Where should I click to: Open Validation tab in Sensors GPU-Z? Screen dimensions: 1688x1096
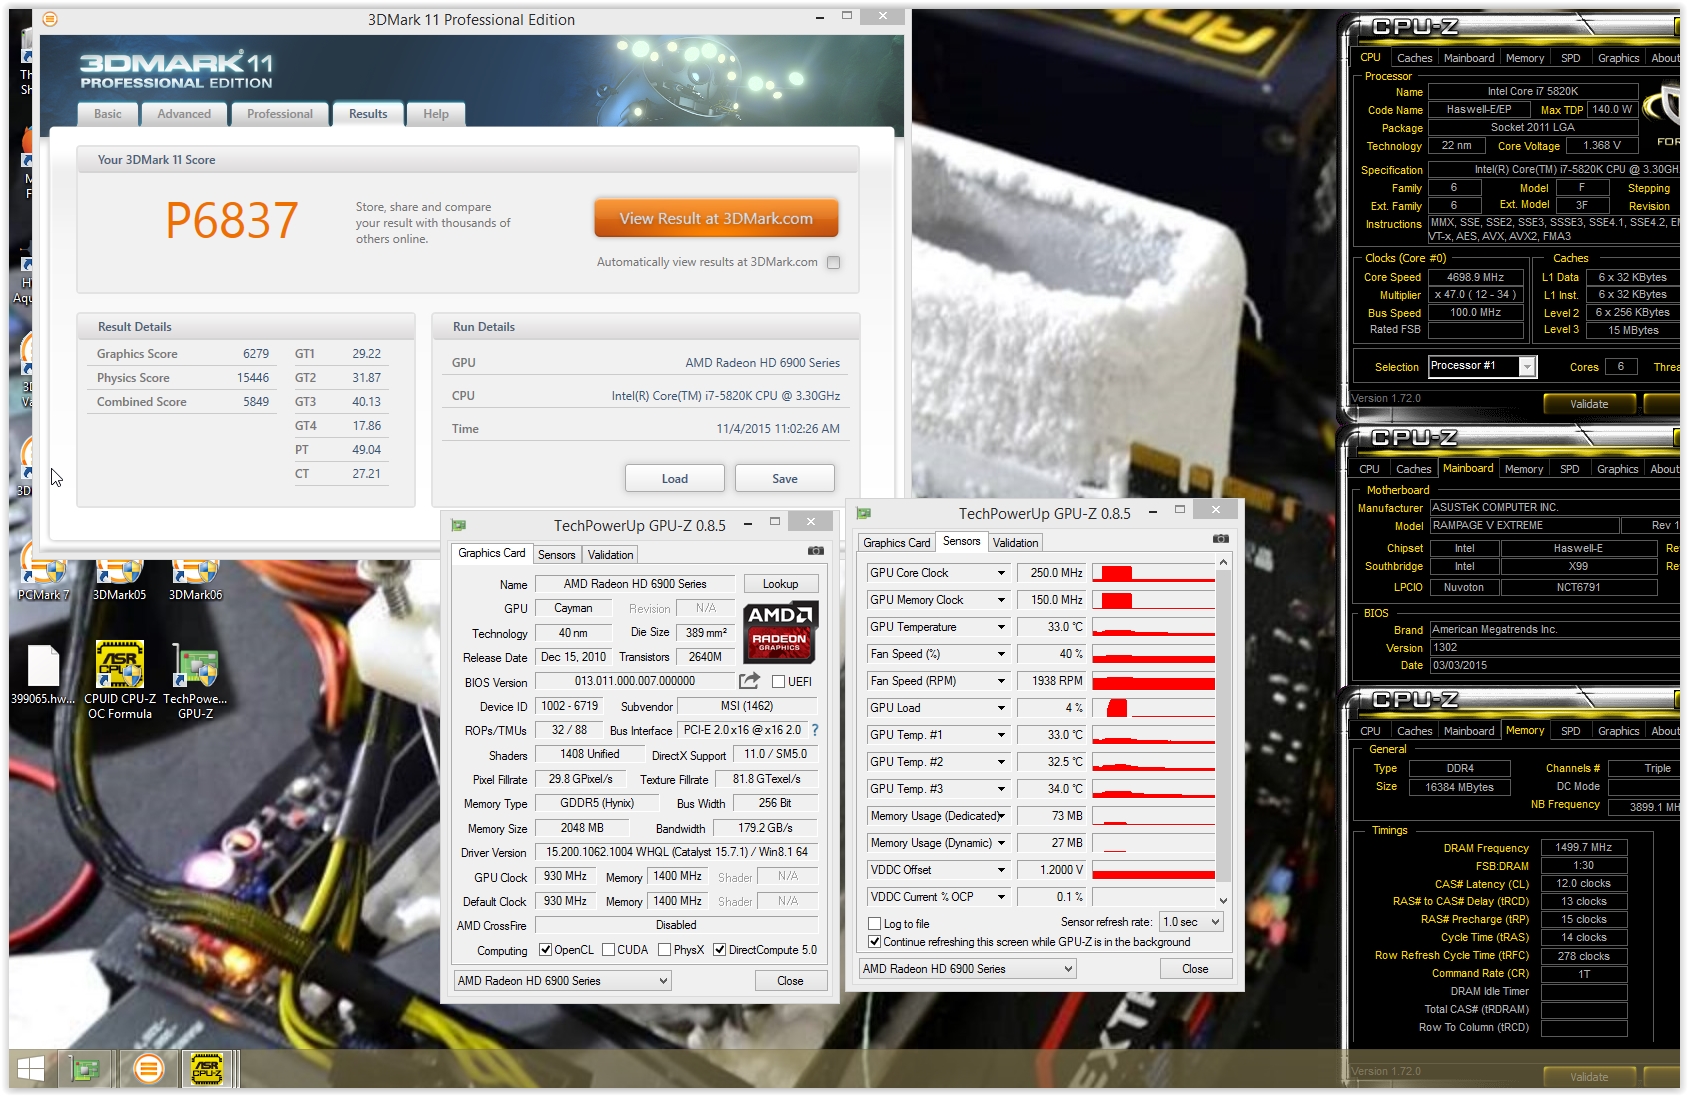(x=1015, y=543)
